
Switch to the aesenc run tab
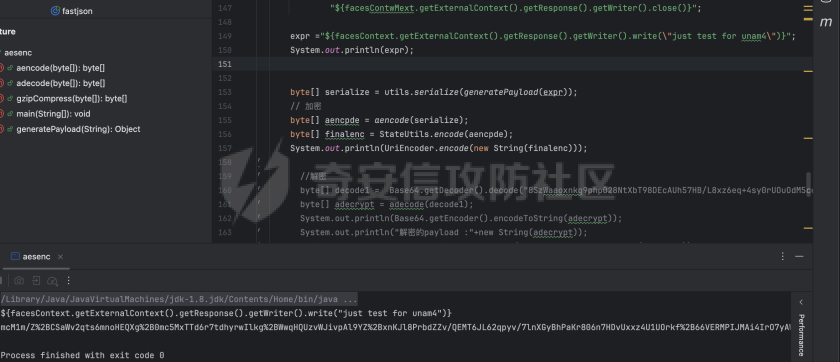tap(36, 257)
